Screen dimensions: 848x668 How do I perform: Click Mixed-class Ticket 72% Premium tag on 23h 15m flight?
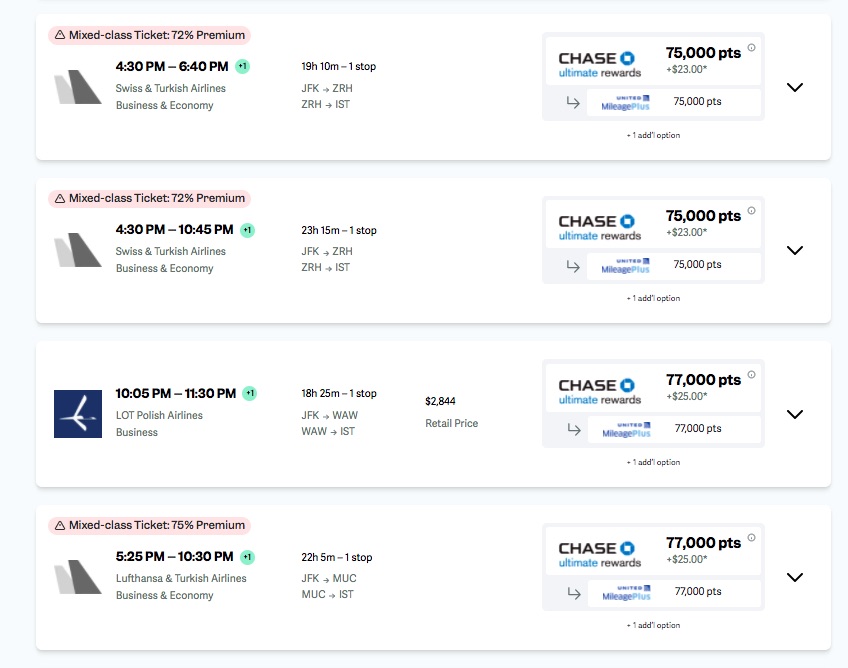149,198
